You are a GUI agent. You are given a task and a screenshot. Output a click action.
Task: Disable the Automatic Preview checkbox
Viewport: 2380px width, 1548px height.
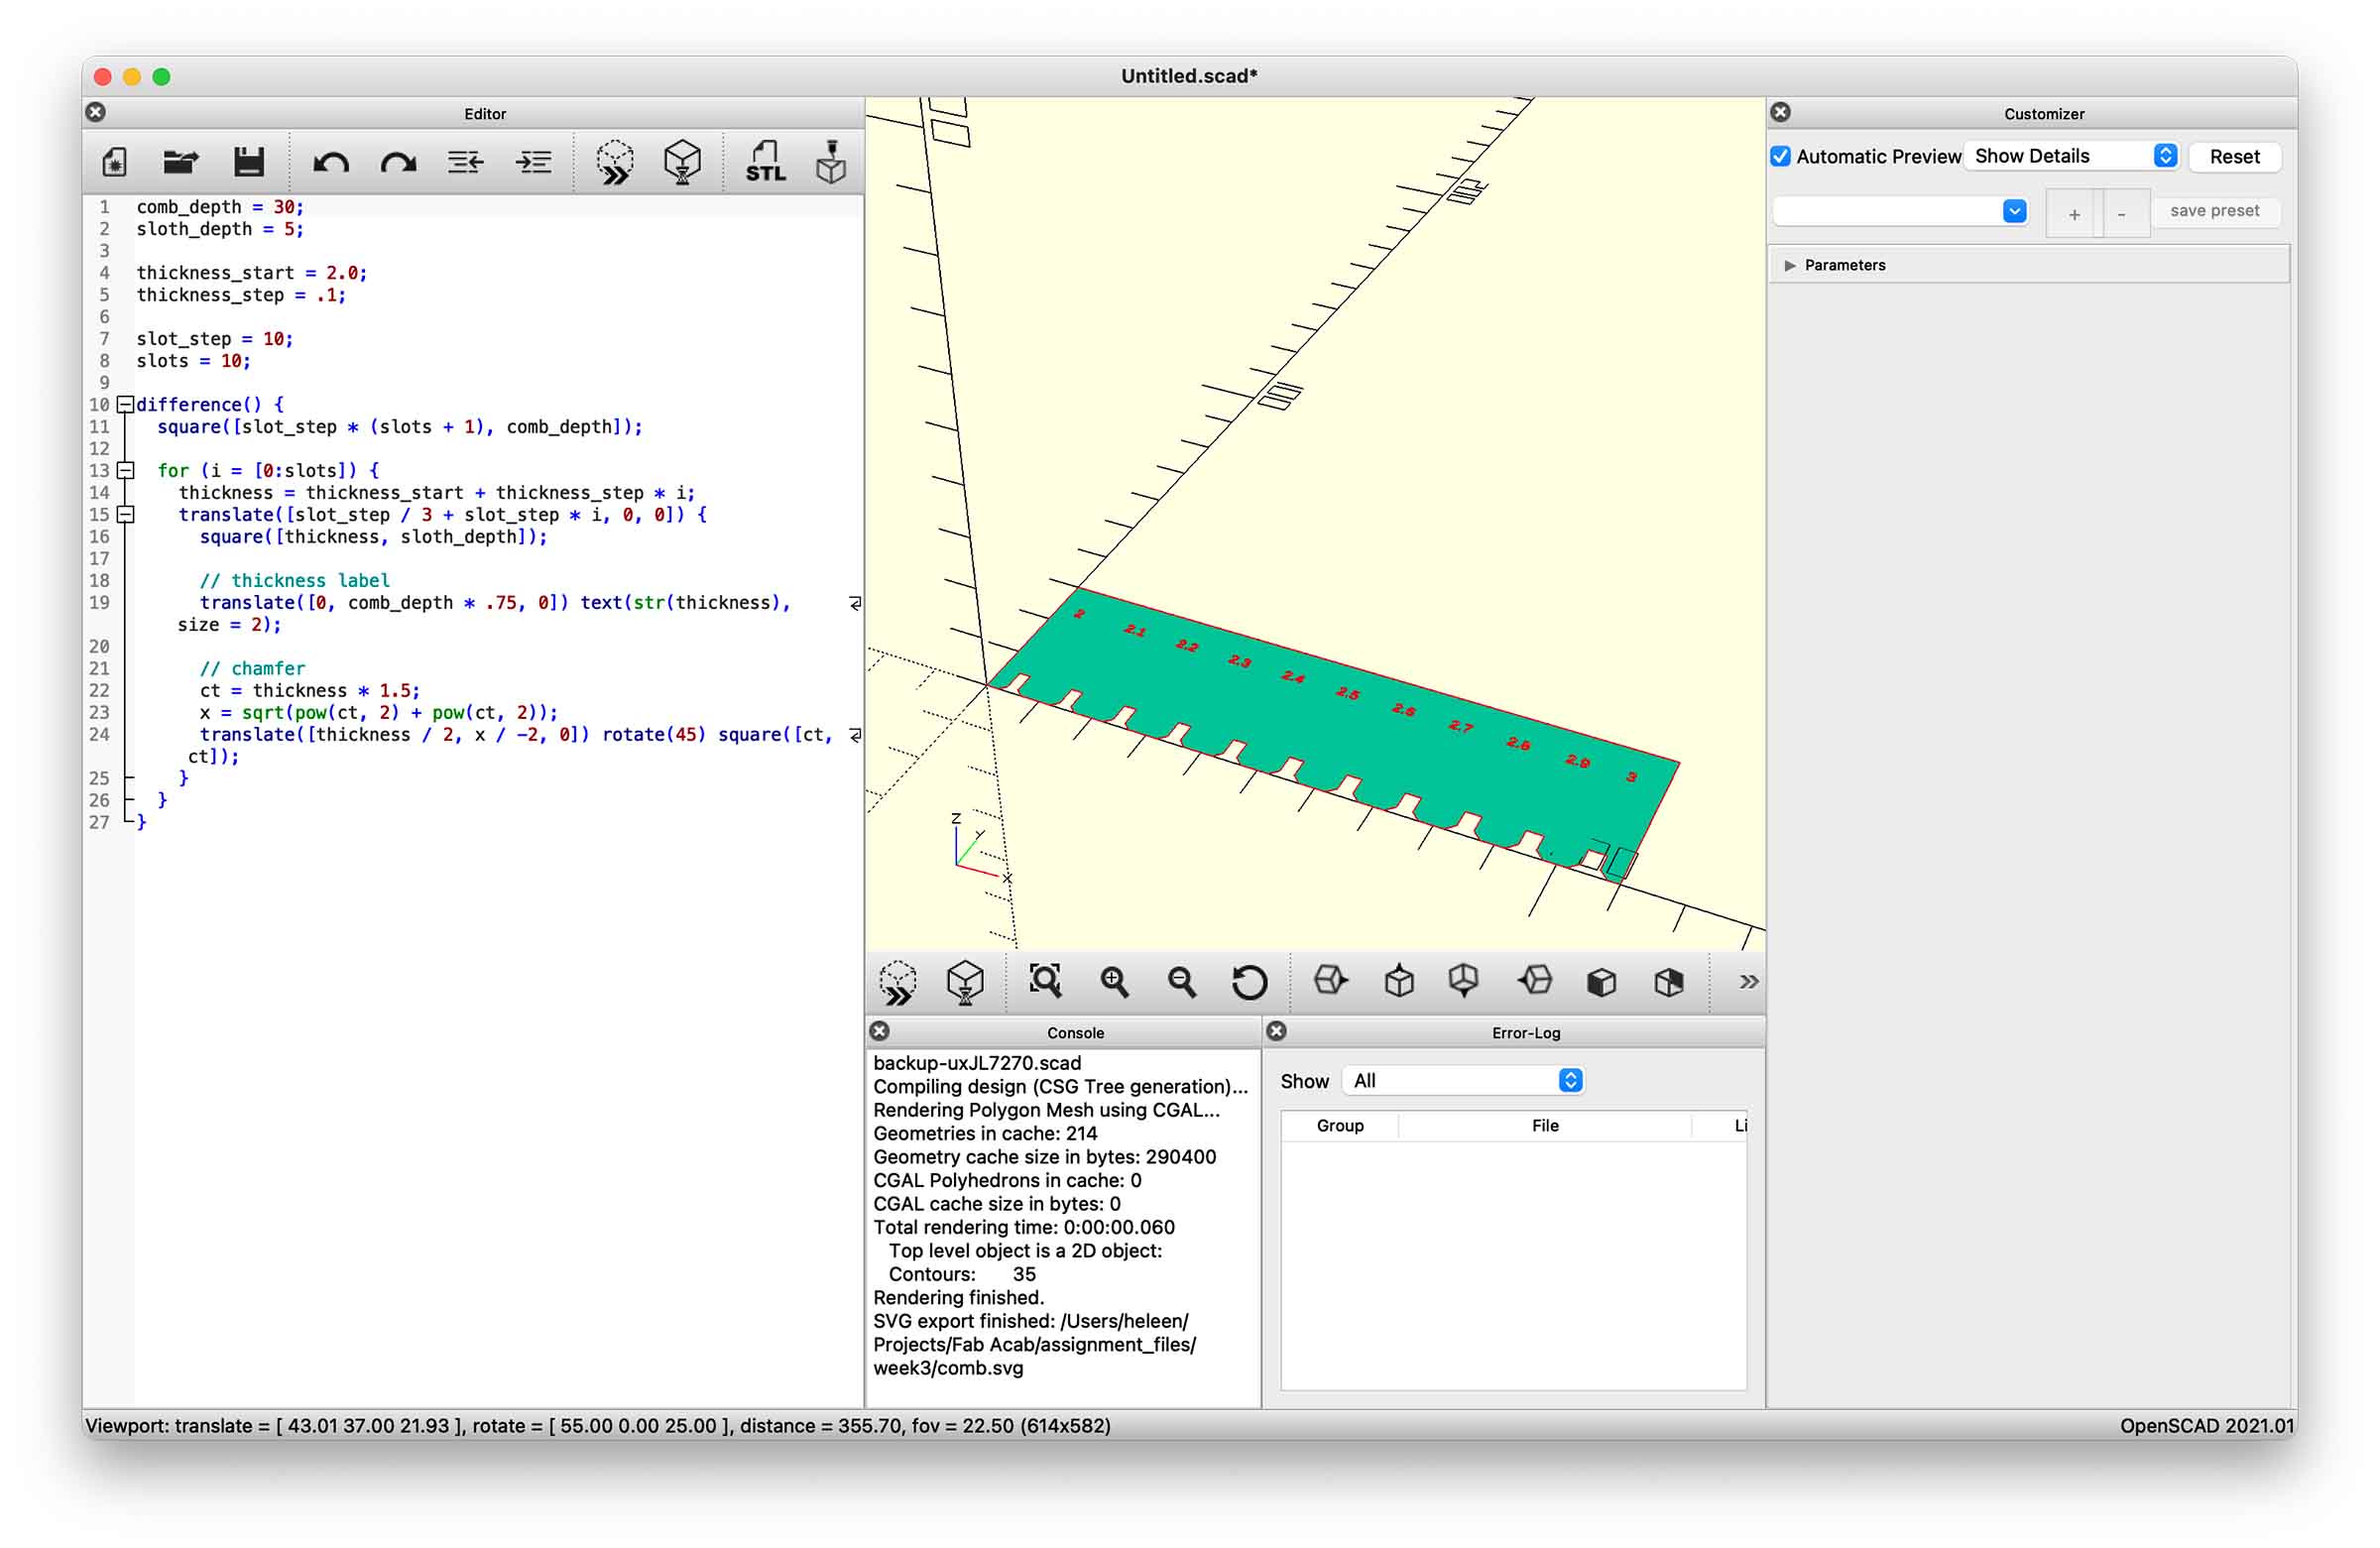1781,157
